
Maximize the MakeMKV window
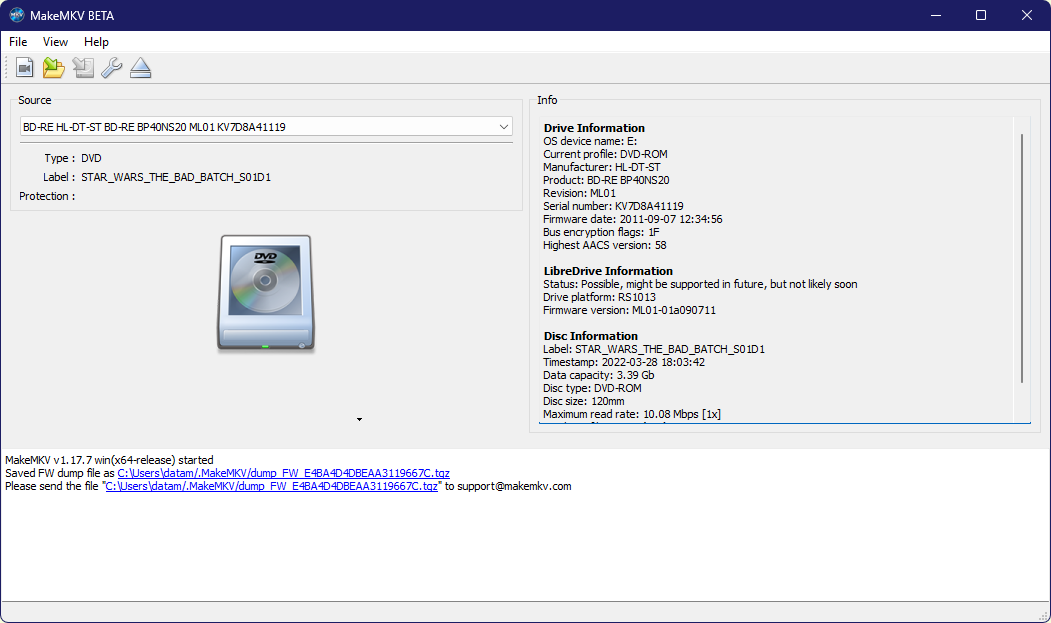click(x=981, y=15)
